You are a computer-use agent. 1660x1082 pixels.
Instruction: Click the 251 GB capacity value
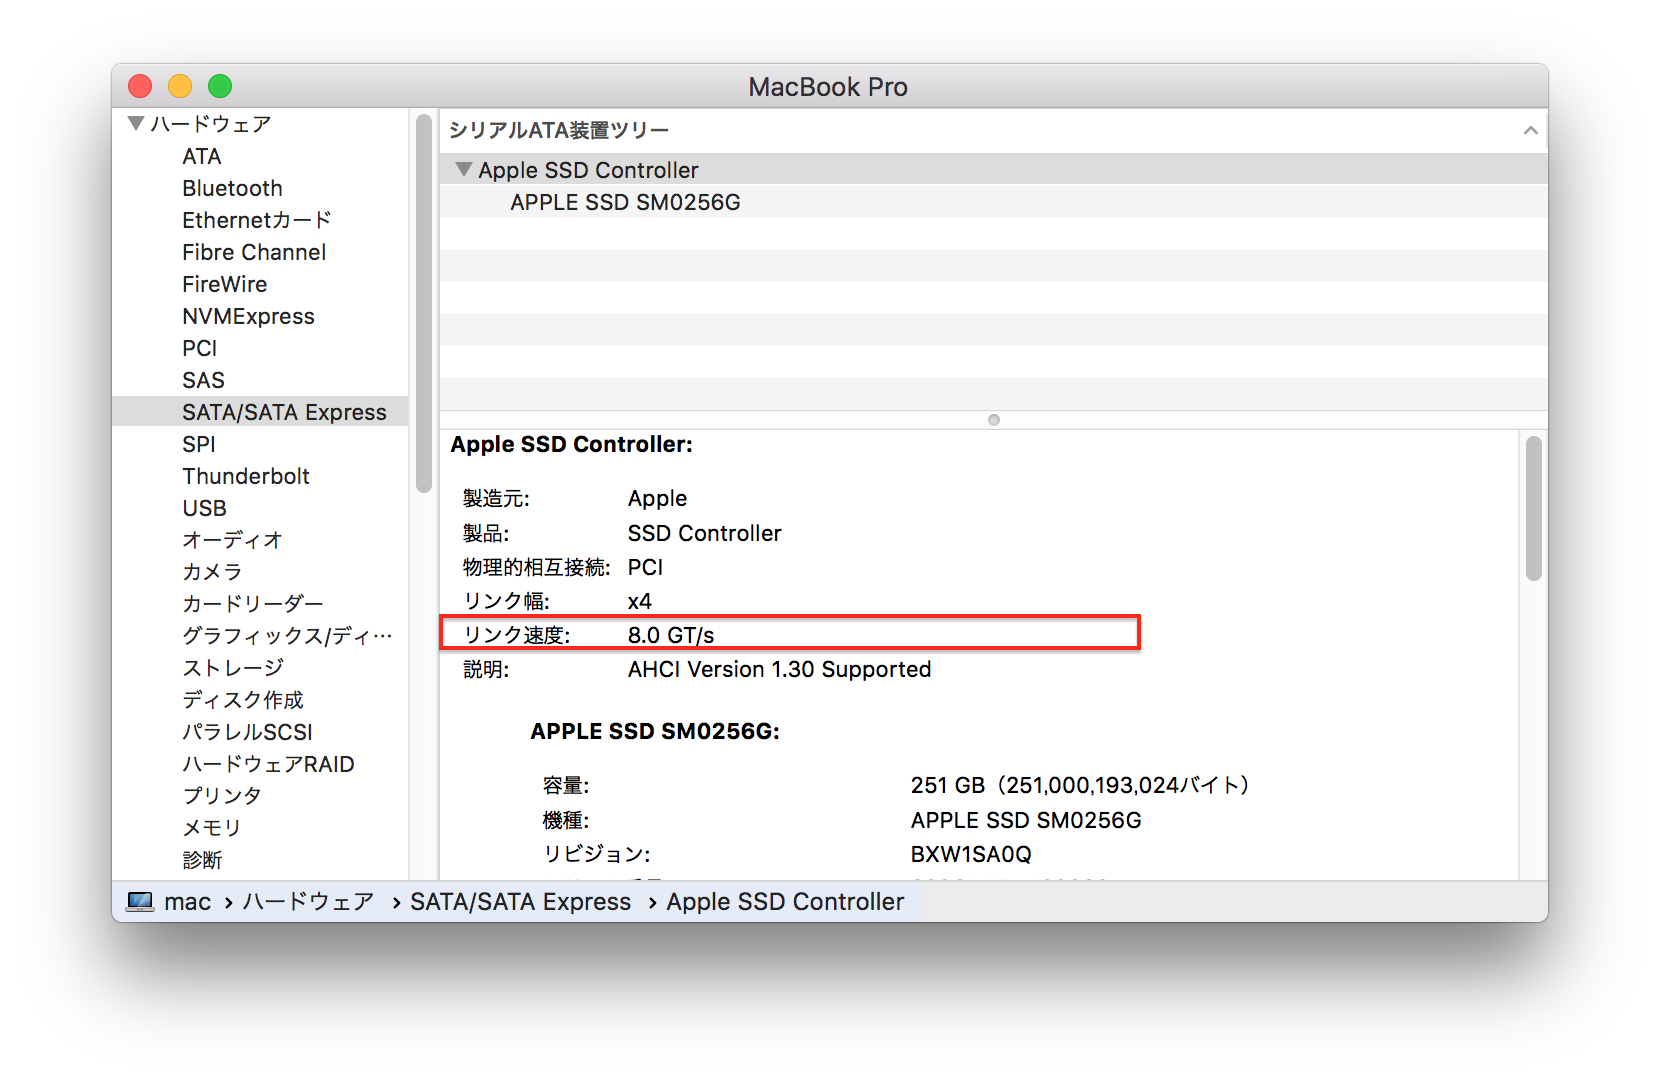[1080, 785]
